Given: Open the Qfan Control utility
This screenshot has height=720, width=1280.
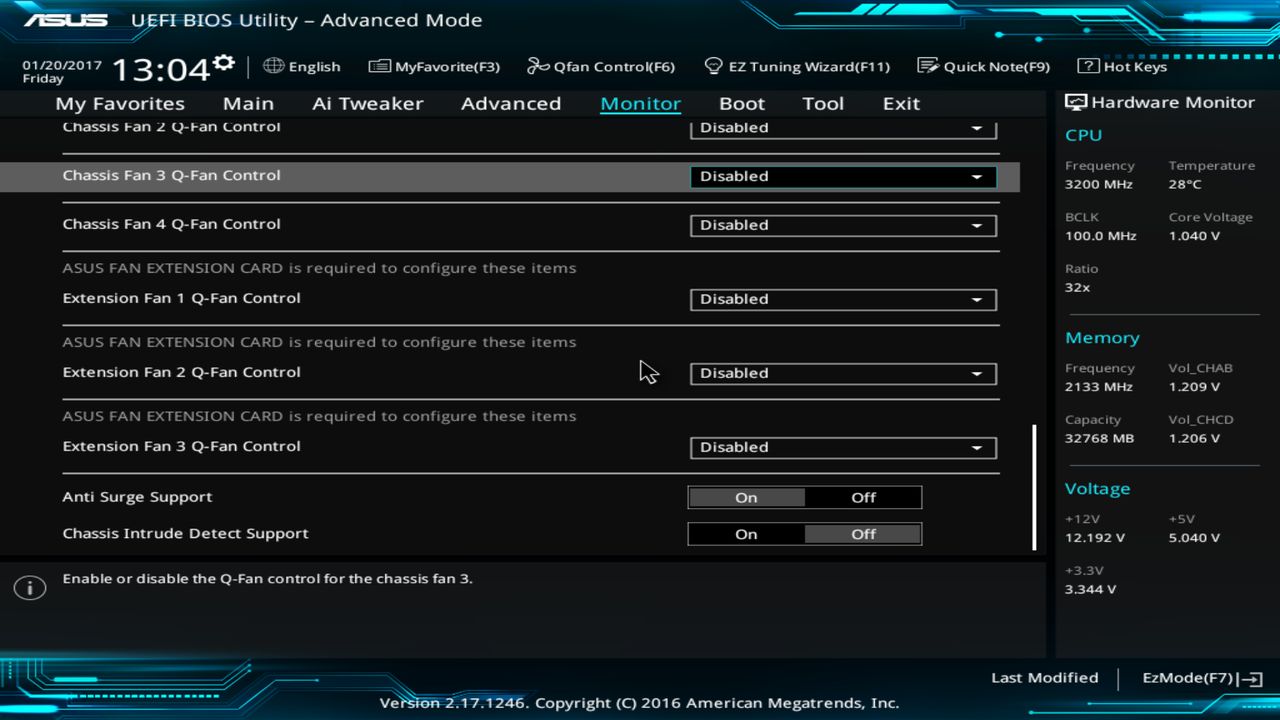Looking at the screenshot, I should point(600,66).
